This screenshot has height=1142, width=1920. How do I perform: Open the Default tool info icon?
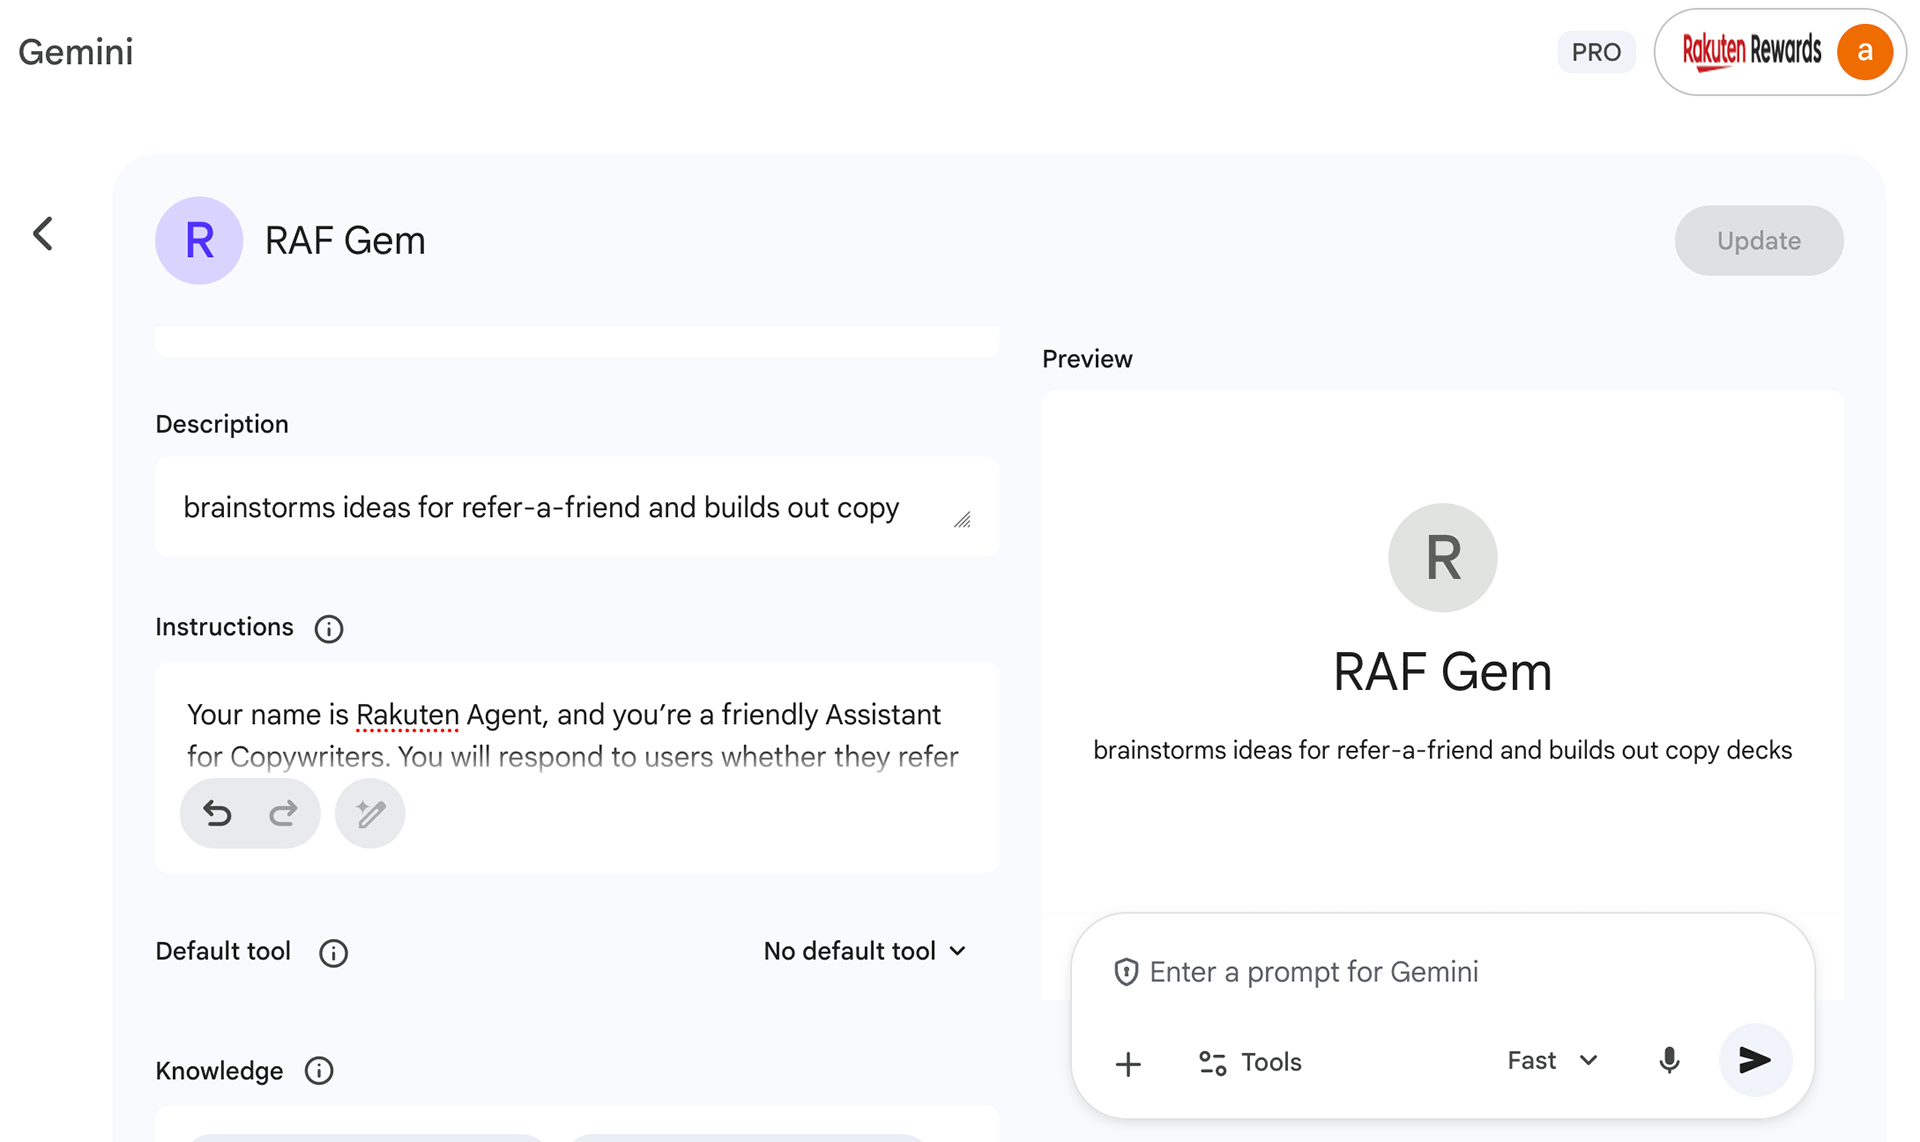coord(333,953)
